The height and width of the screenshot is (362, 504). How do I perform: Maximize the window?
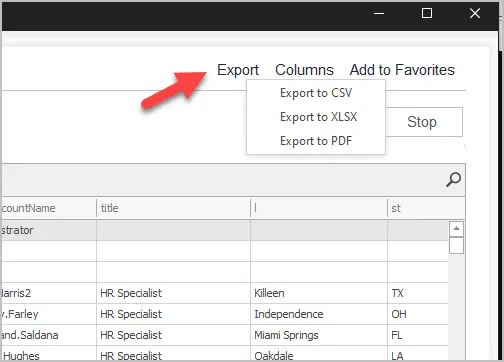point(427,13)
